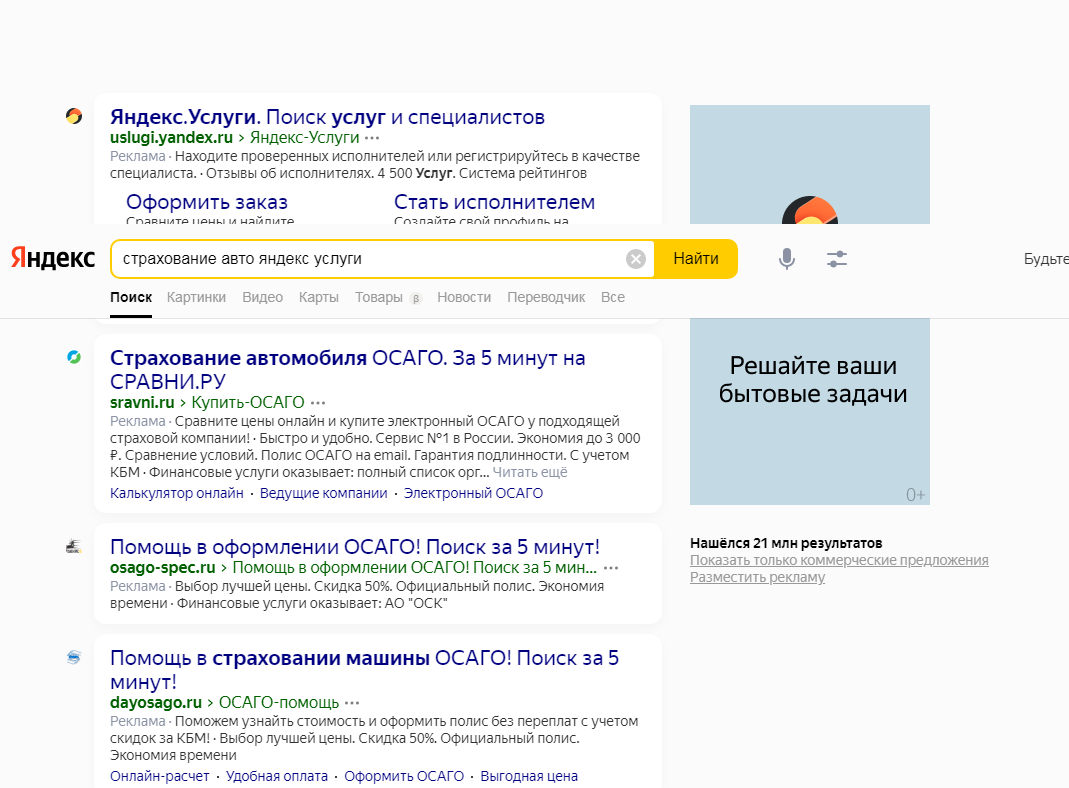The height and width of the screenshot is (788, 1069).
Task: Open Помощь в оформлении ОСАГО result title
Action: tap(355, 547)
